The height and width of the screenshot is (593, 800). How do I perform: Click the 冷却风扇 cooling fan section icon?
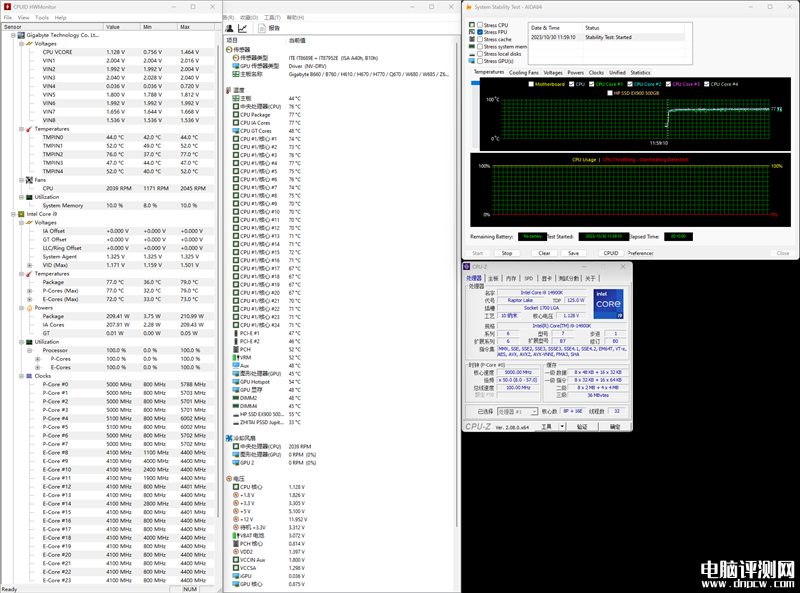229,438
